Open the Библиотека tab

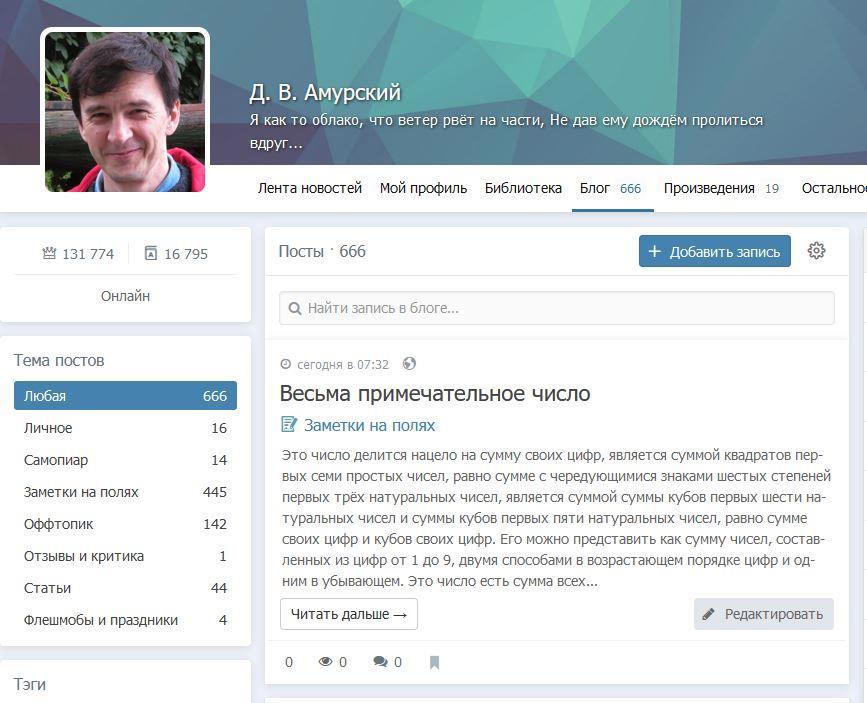tap(523, 188)
